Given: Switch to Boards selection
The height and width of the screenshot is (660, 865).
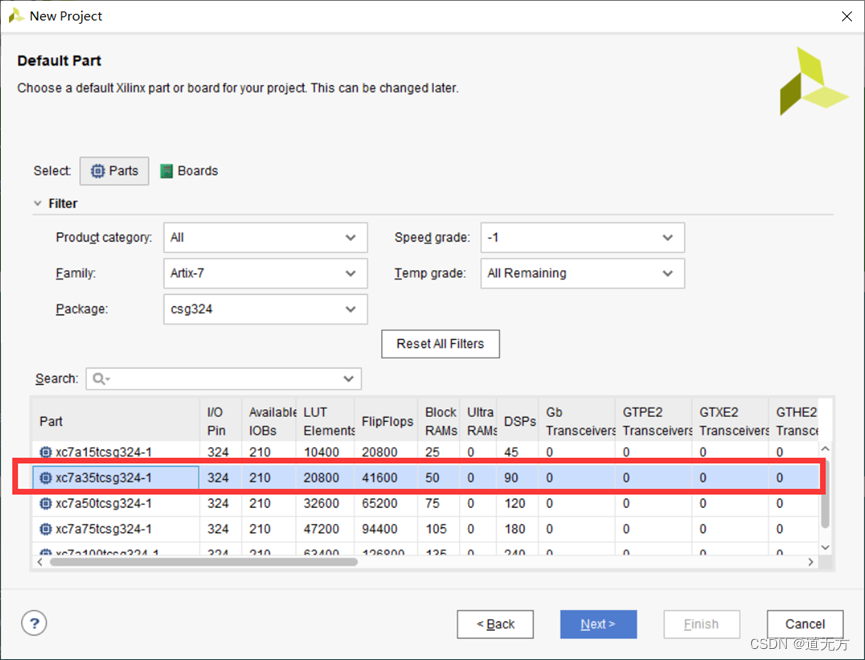Looking at the screenshot, I should point(189,171).
